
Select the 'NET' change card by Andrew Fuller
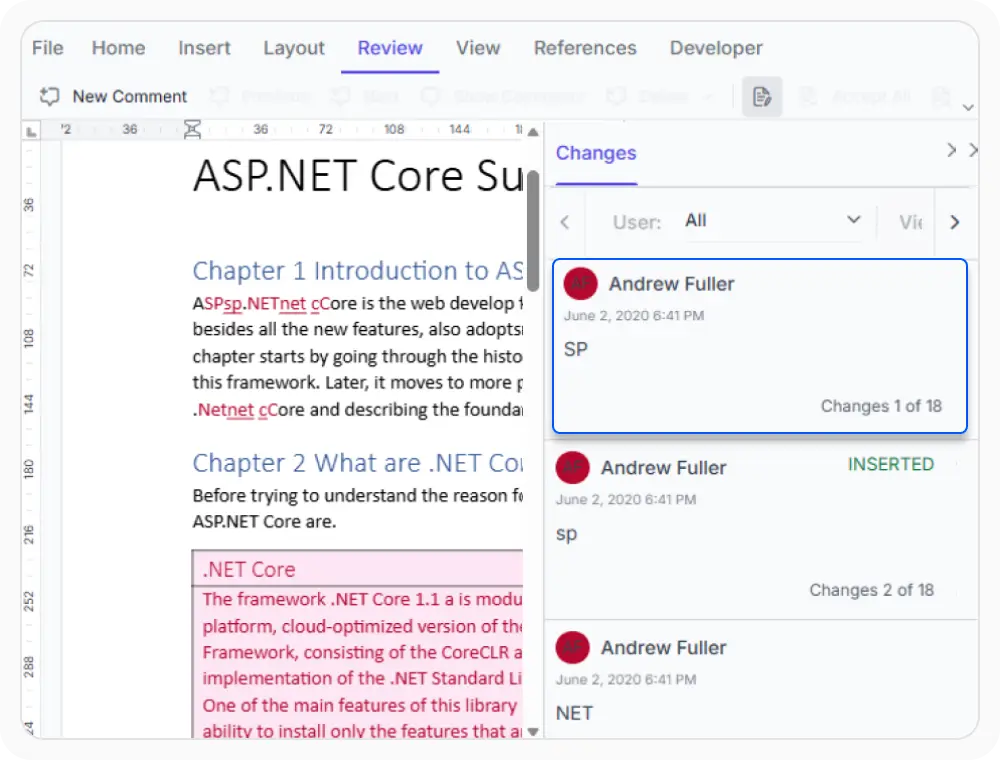pos(761,681)
